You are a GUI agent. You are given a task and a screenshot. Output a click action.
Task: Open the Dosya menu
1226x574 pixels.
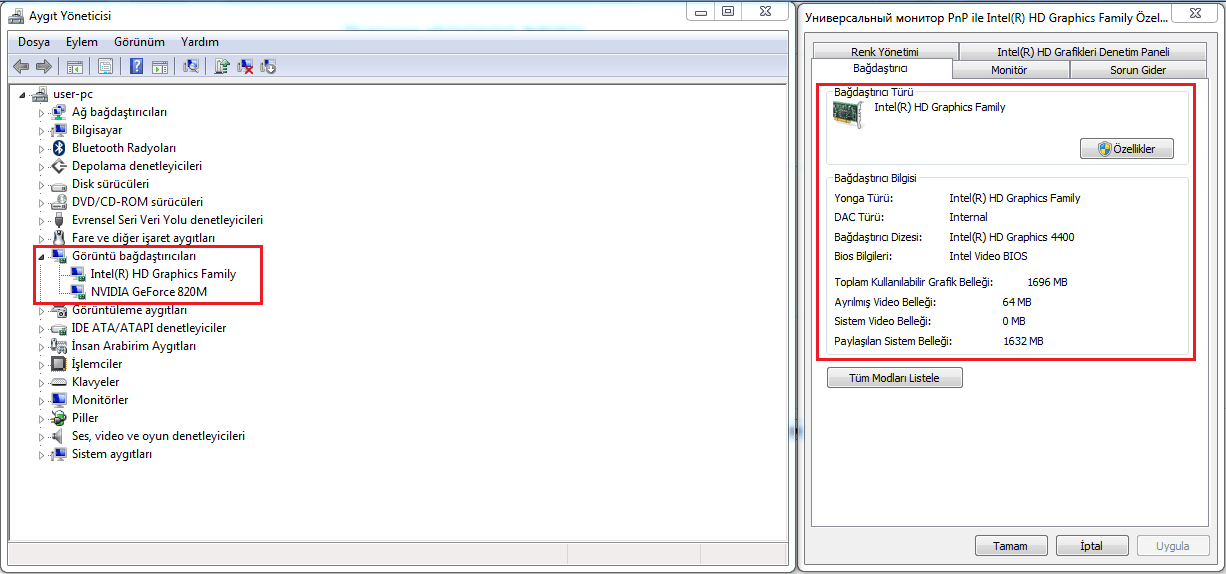click(x=34, y=42)
